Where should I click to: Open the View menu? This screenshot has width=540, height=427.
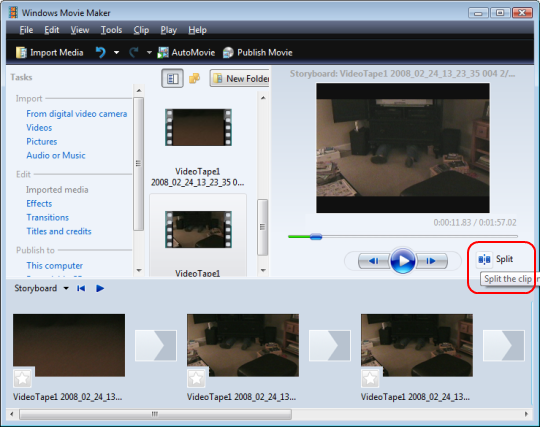[80, 30]
